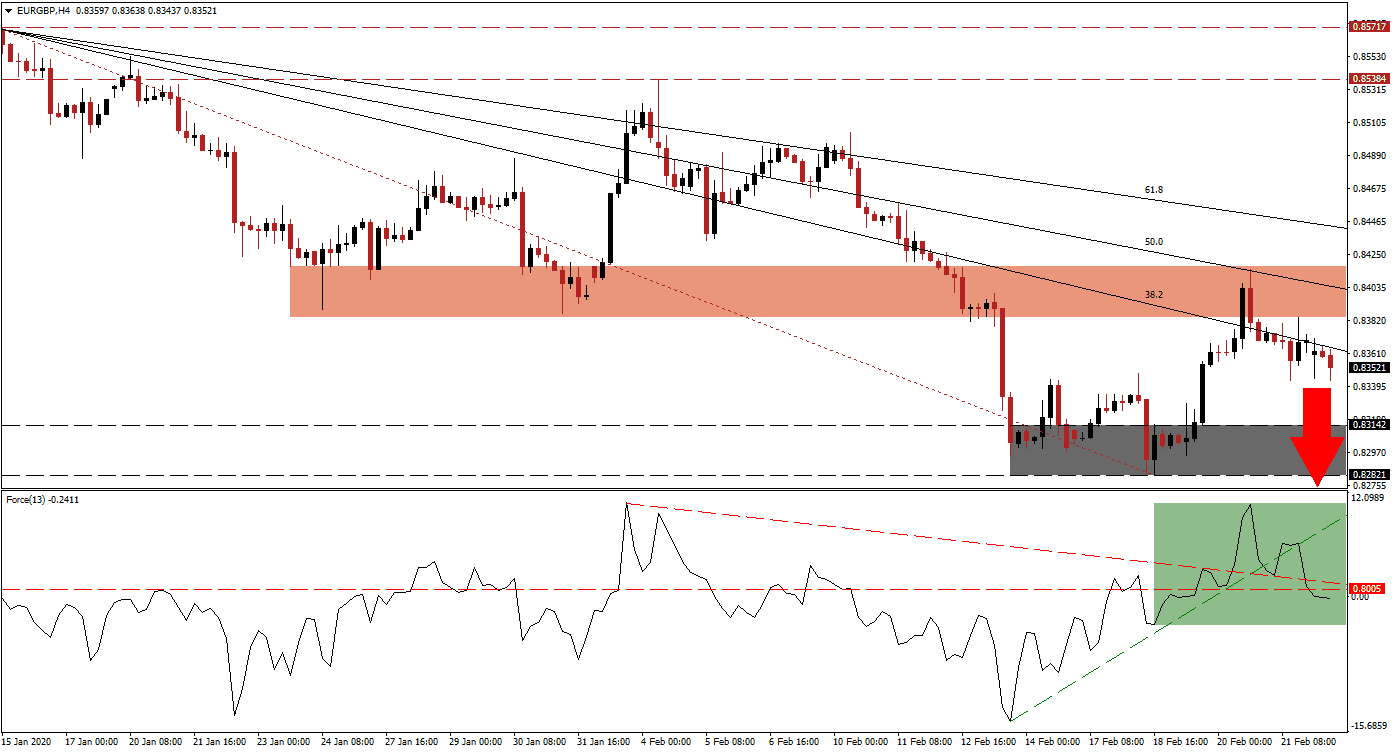This screenshot has height=753, width=1392.
Task: Click the 0.85384 red price marker
Action: [x=1368, y=77]
